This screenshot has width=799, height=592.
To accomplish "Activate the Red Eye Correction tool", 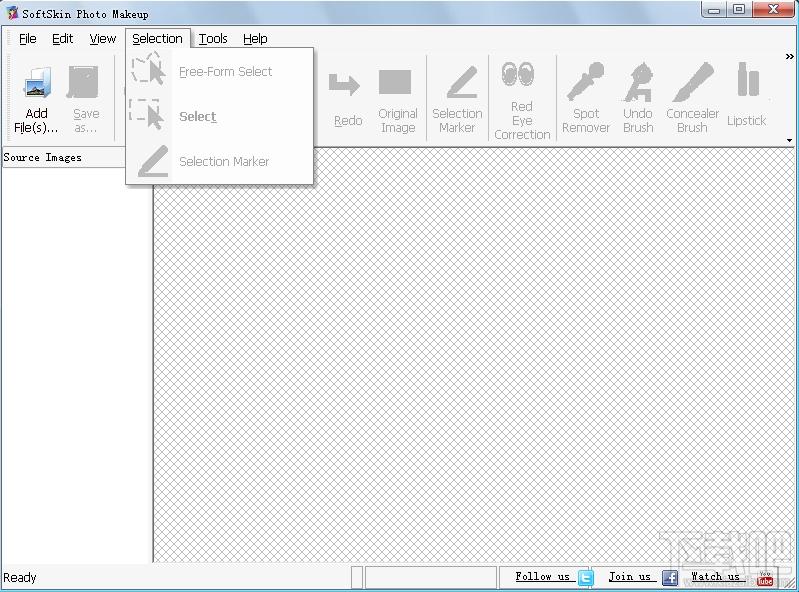I will [x=522, y=100].
